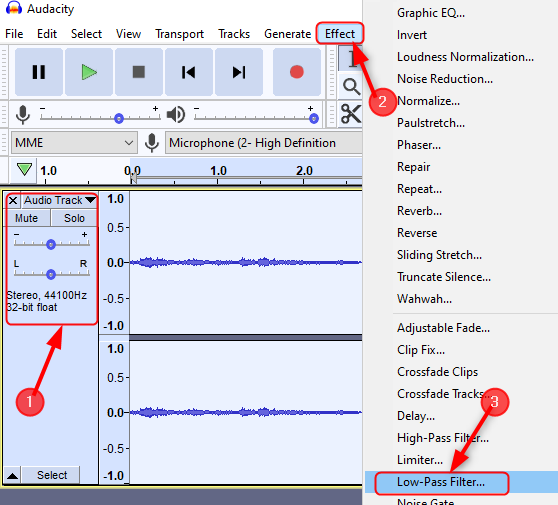This screenshot has height=505, width=558.
Task: Stop playback with the Stop button
Action: pyautogui.click(x=139, y=72)
